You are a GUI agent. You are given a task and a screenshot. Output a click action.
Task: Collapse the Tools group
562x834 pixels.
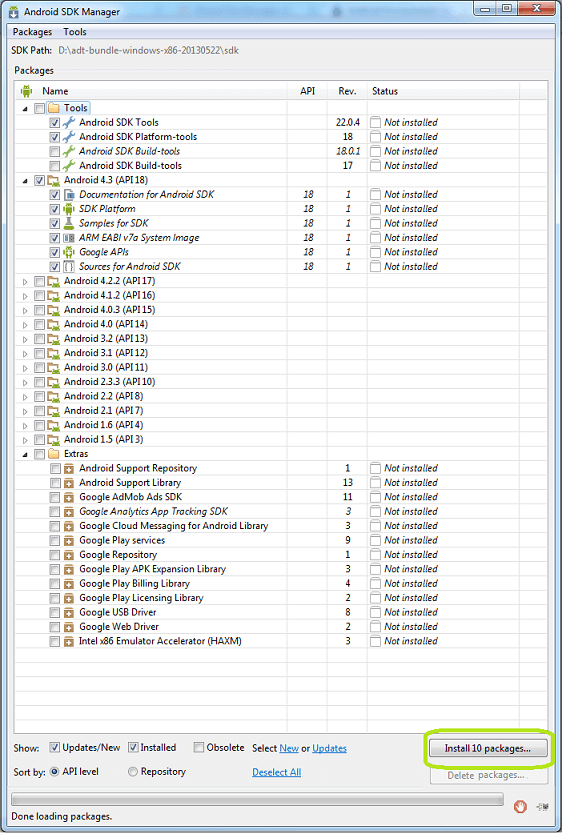pos(25,109)
